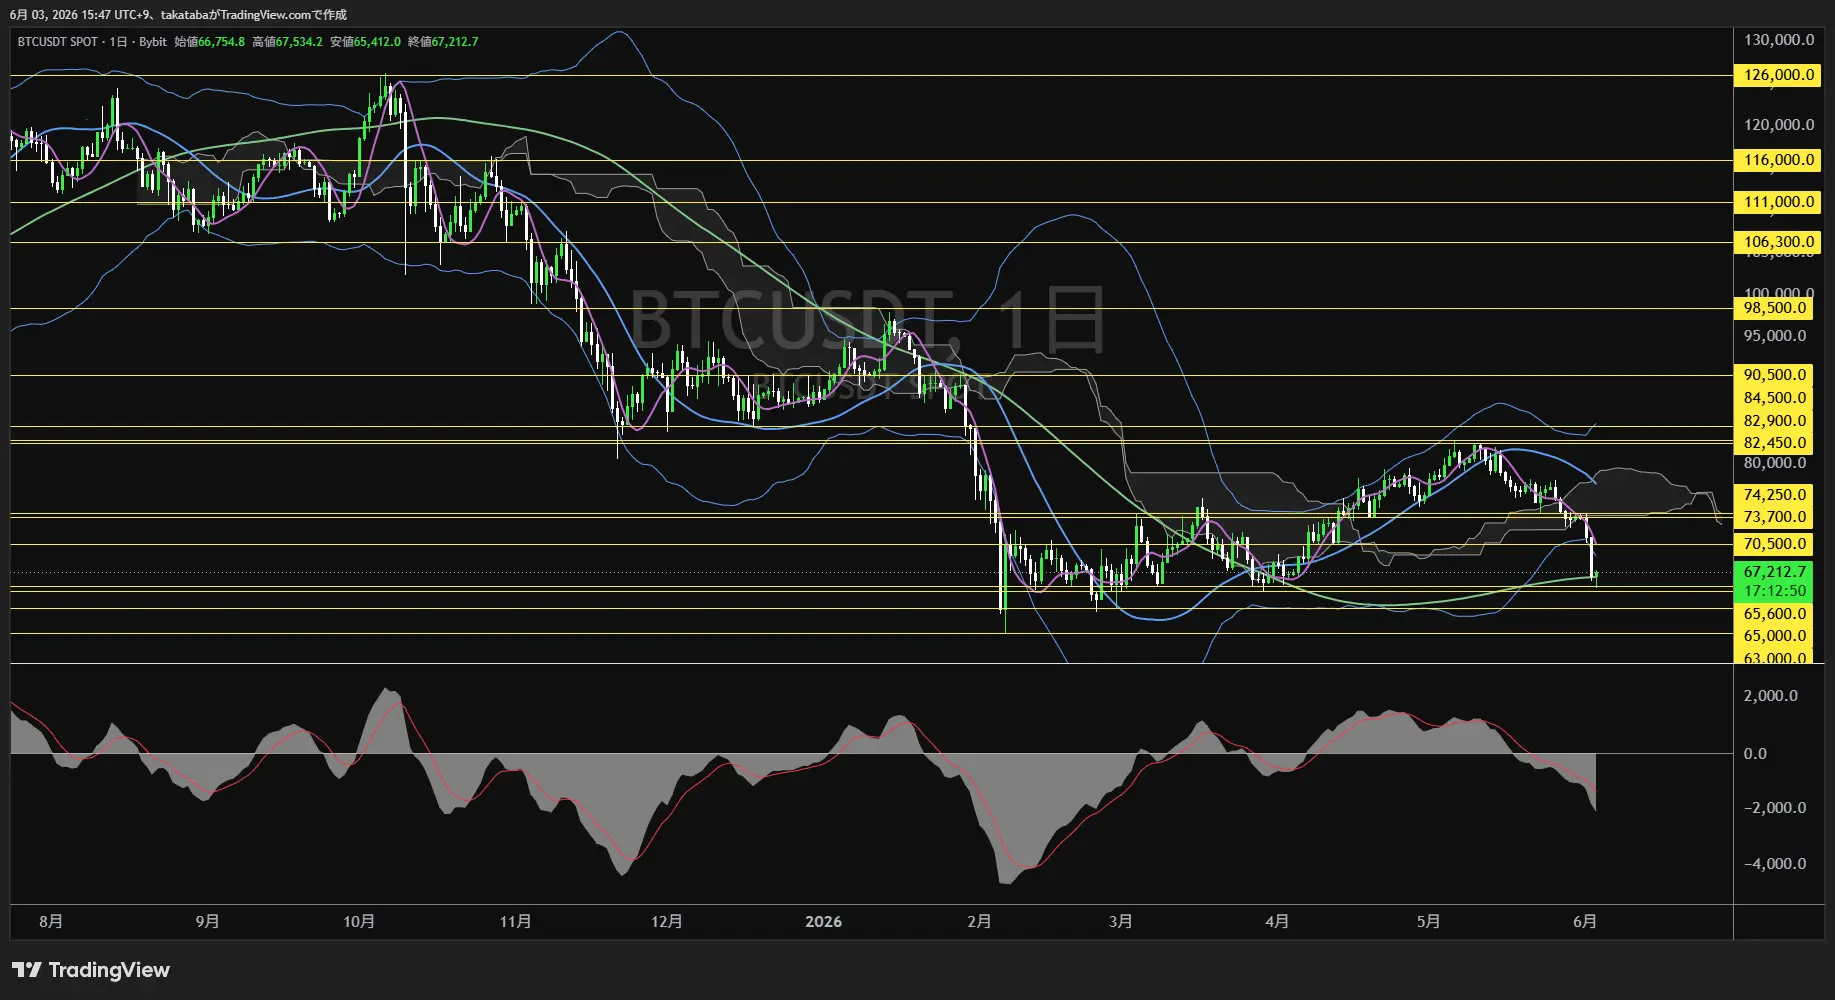Click the indicator scale value −2,000.0

coord(1776,808)
